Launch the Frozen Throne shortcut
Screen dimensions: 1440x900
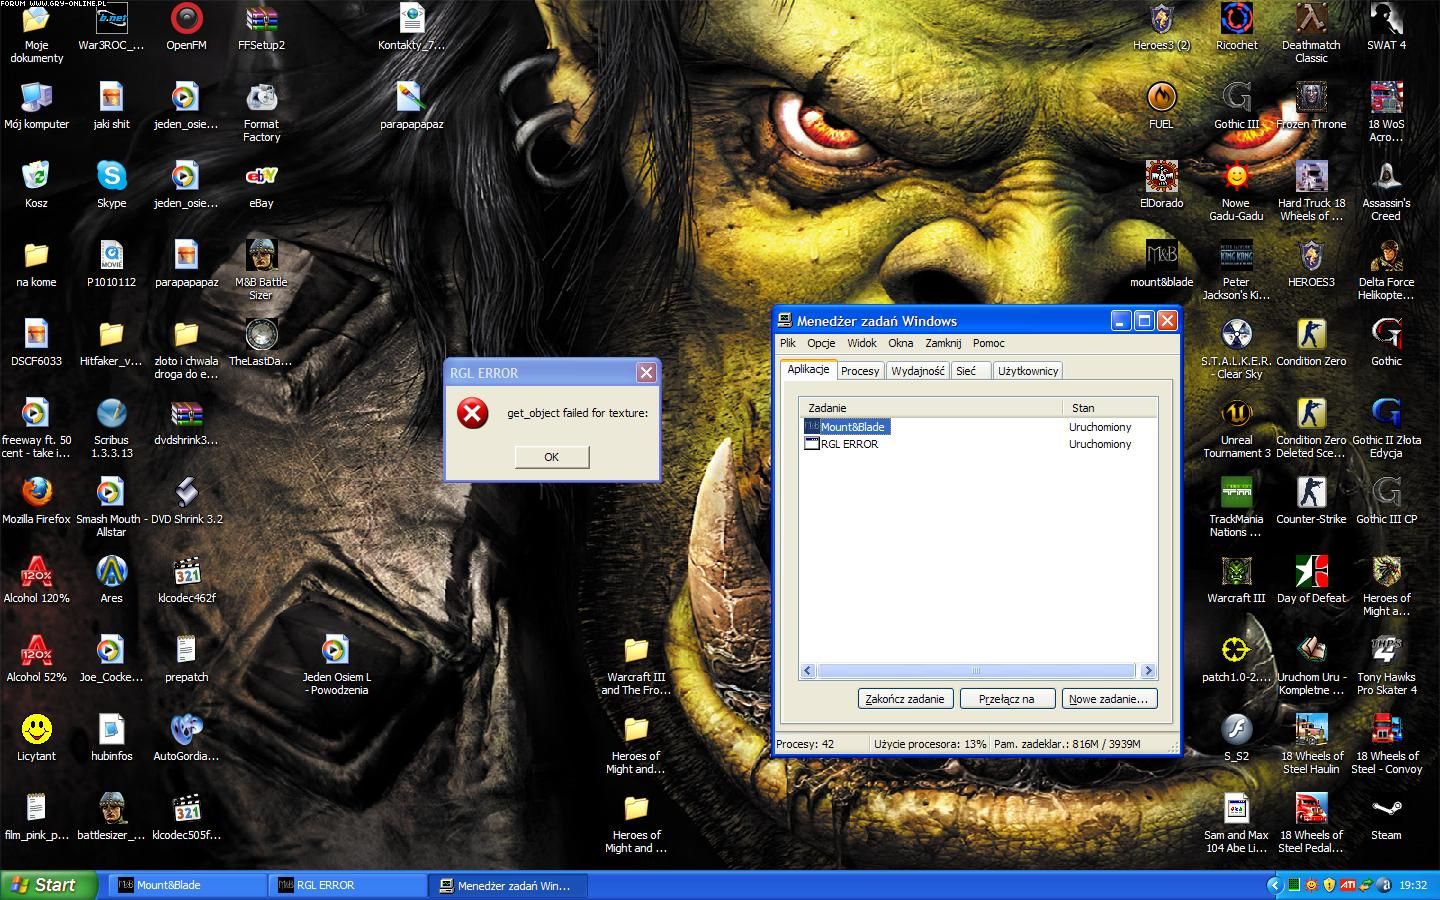pyautogui.click(x=1311, y=106)
